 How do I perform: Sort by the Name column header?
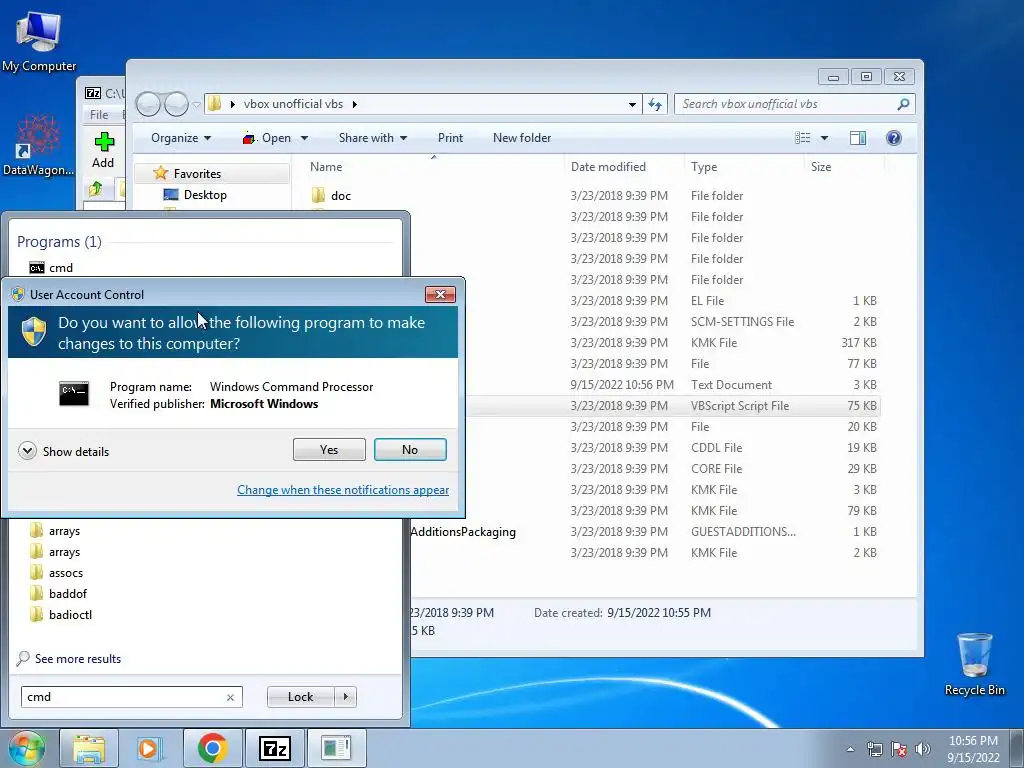[x=326, y=167]
